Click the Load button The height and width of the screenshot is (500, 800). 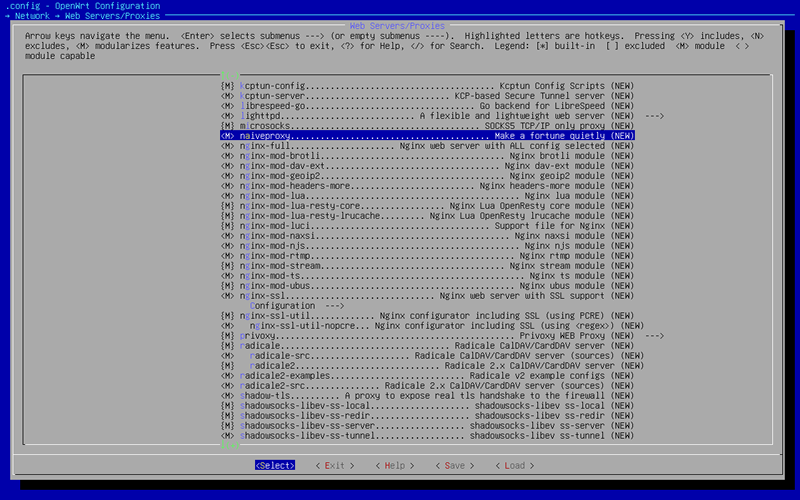(x=513, y=465)
